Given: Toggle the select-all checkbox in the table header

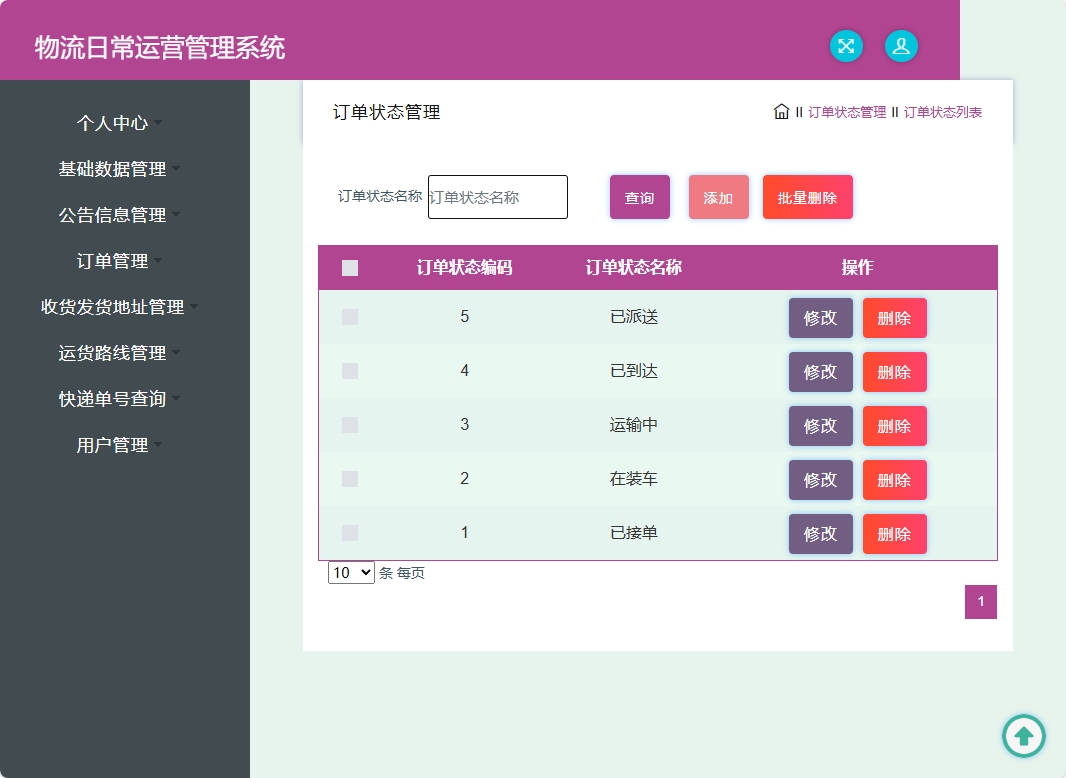Looking at the screenshot, I should click(349, 268).
